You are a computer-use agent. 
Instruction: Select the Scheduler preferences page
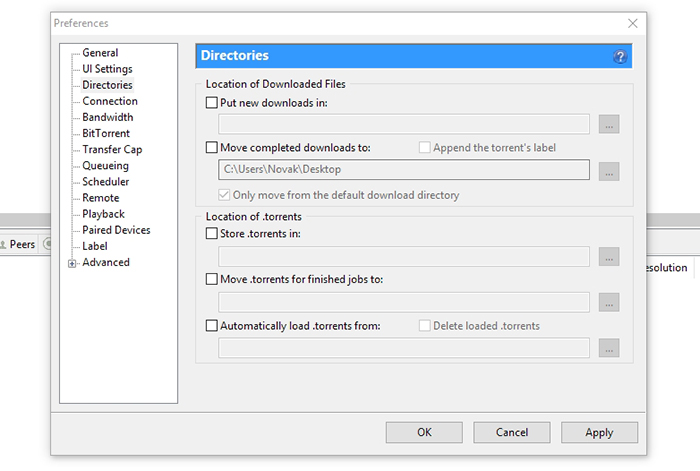click(x=105, y=182)
